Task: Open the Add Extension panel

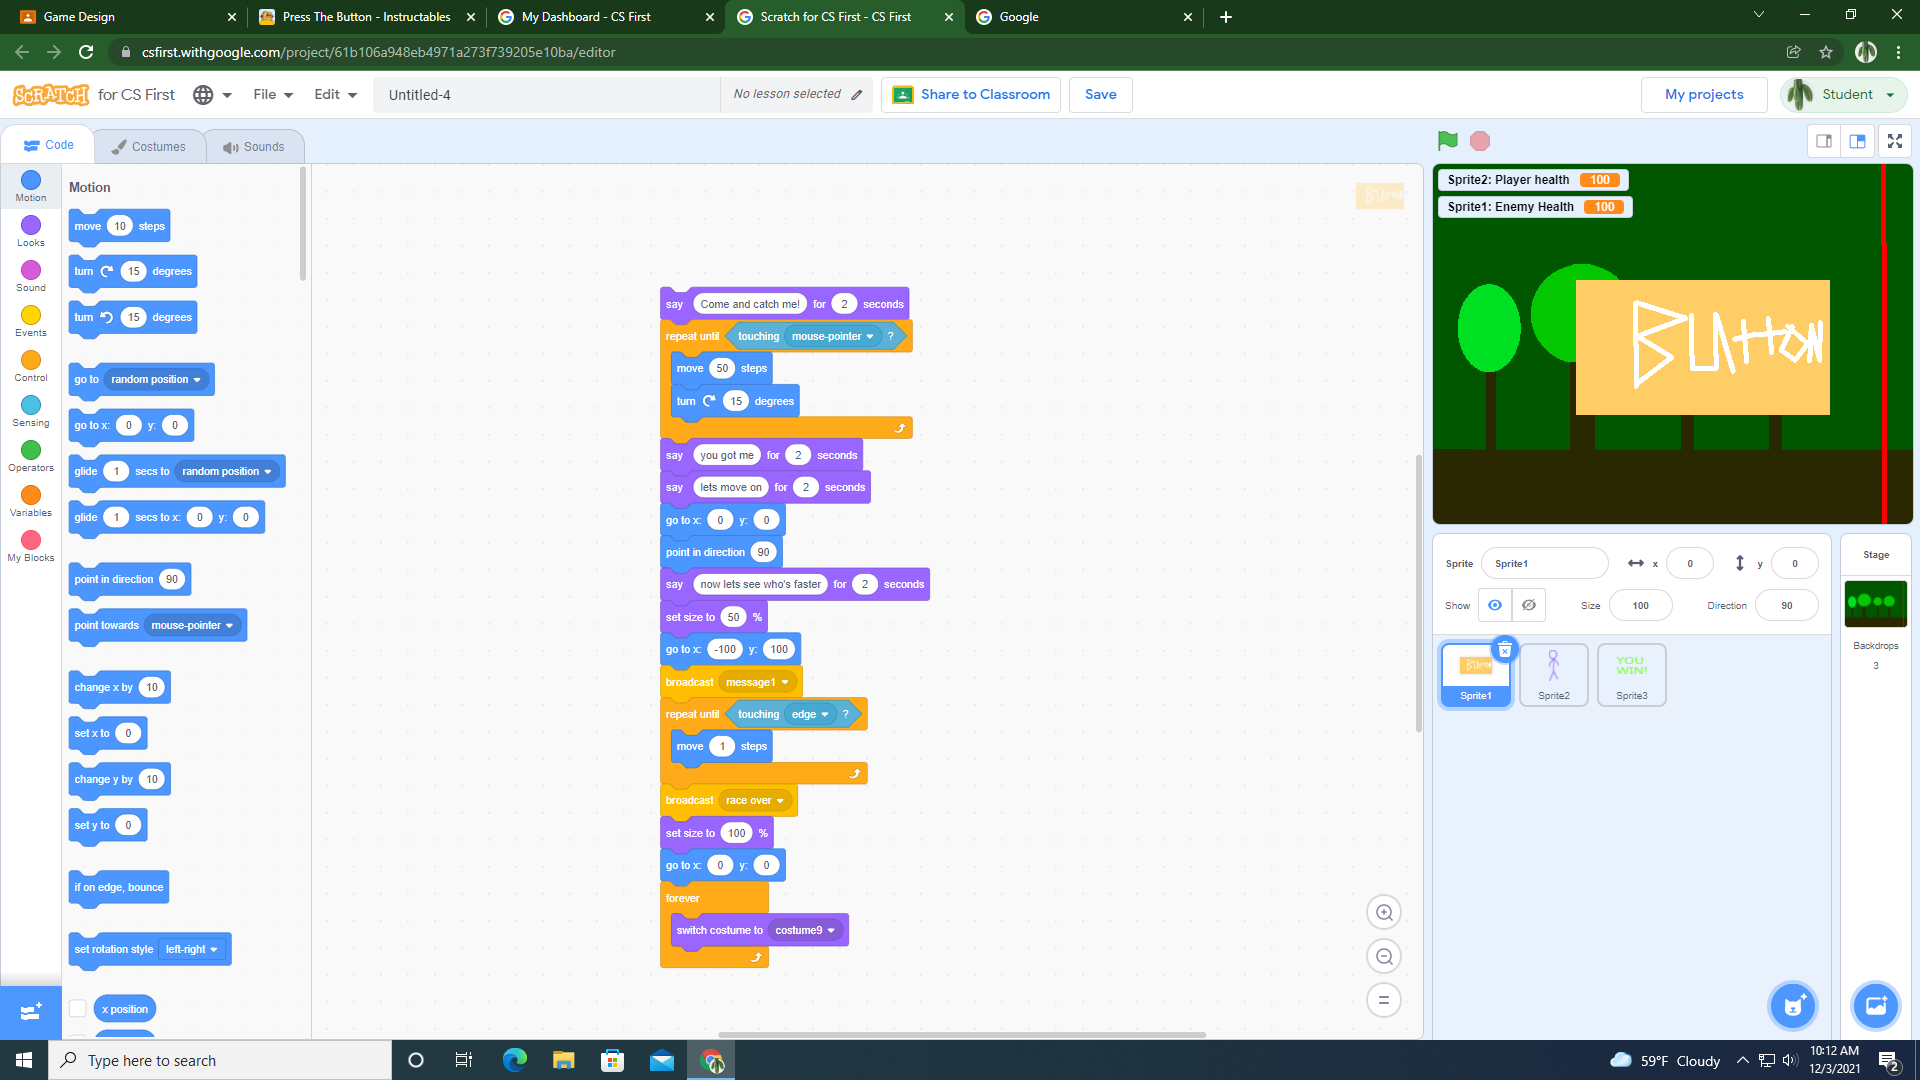Action: coord(30,1011)
